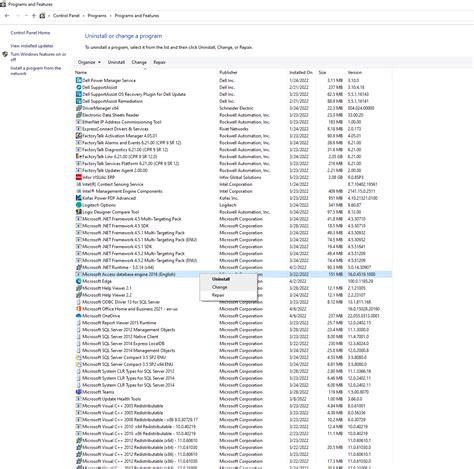
Task: Click the shield icon beside Turn Windows features
Action: click(x=5, y=54)
